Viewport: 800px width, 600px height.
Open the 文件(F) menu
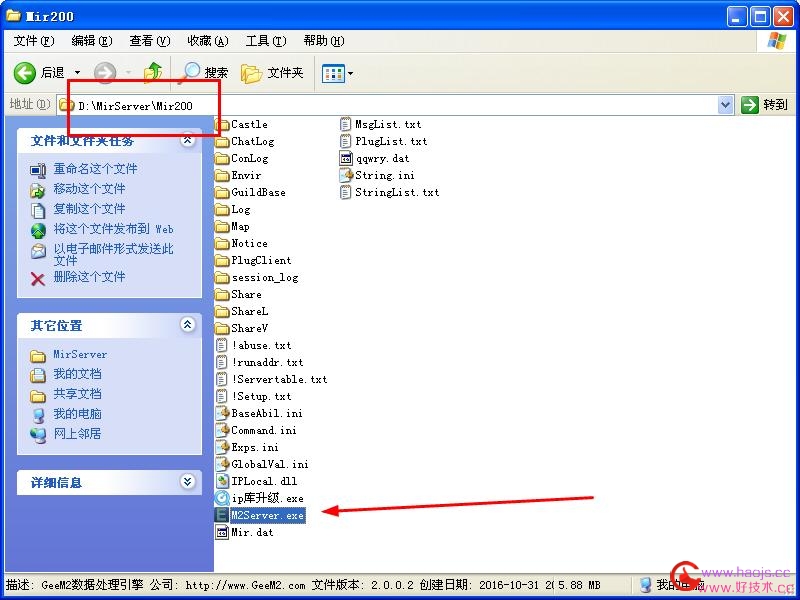34,41
